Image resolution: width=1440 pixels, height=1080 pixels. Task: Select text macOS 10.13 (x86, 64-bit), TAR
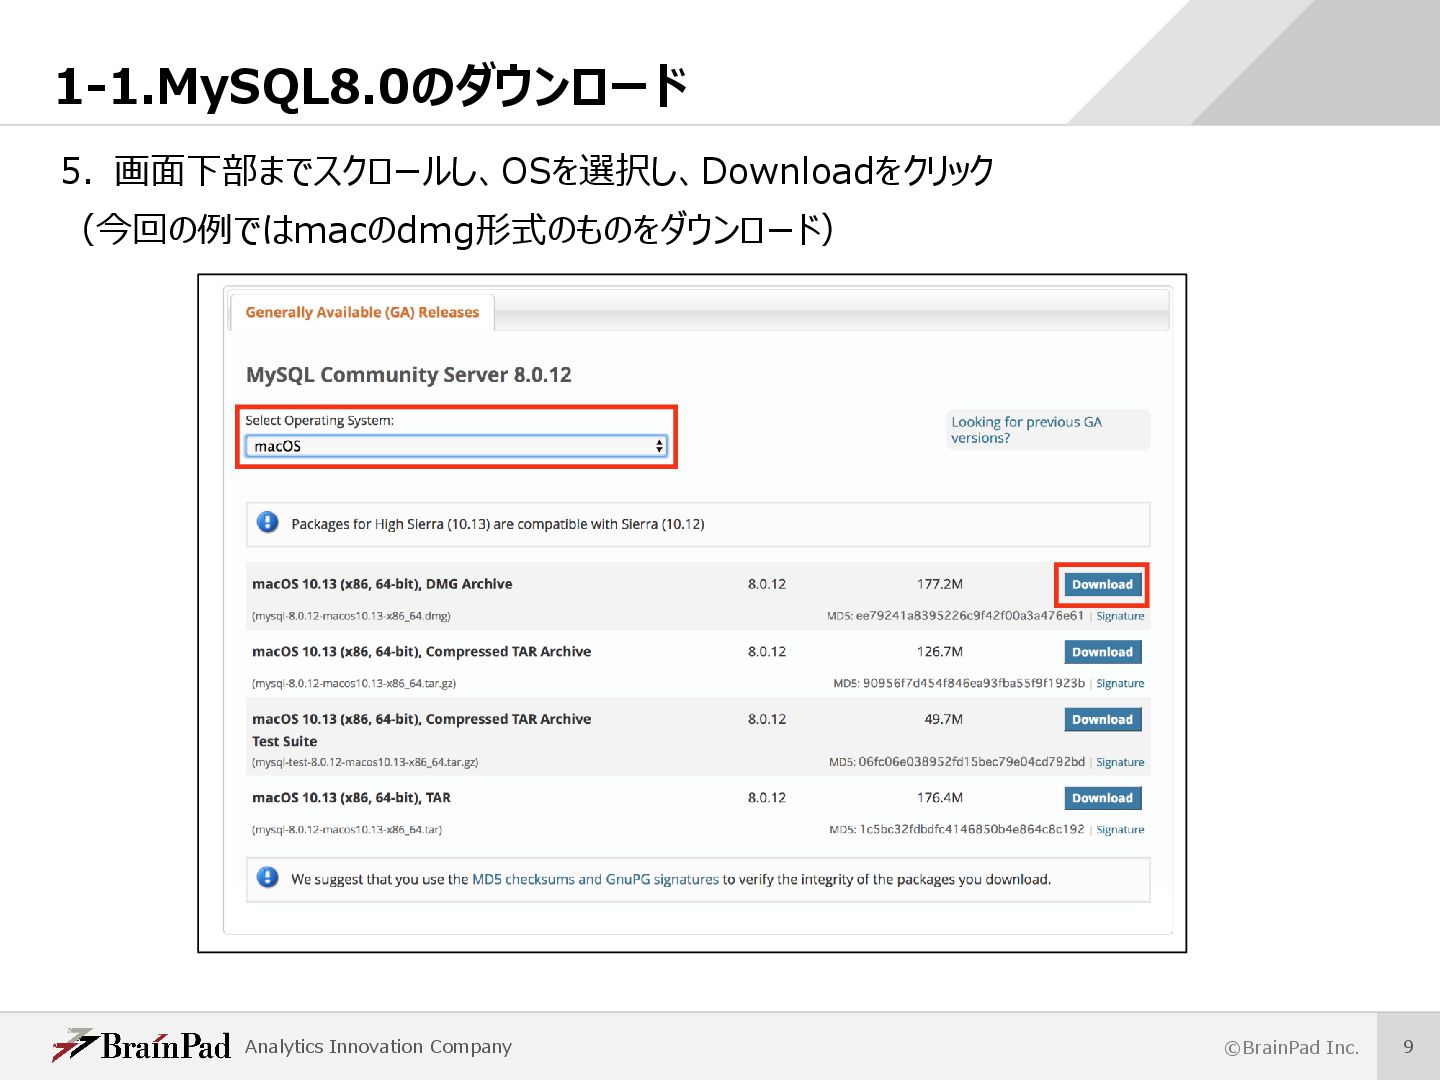(351, 798)
